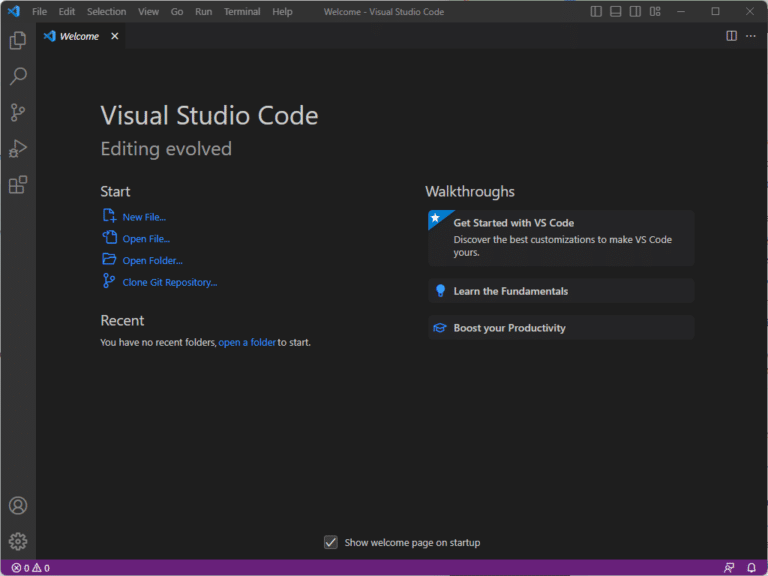Image resolution: width=768 pixels, height=576 pixels.
Task: Open the Go menu
Action: [177, 12]
